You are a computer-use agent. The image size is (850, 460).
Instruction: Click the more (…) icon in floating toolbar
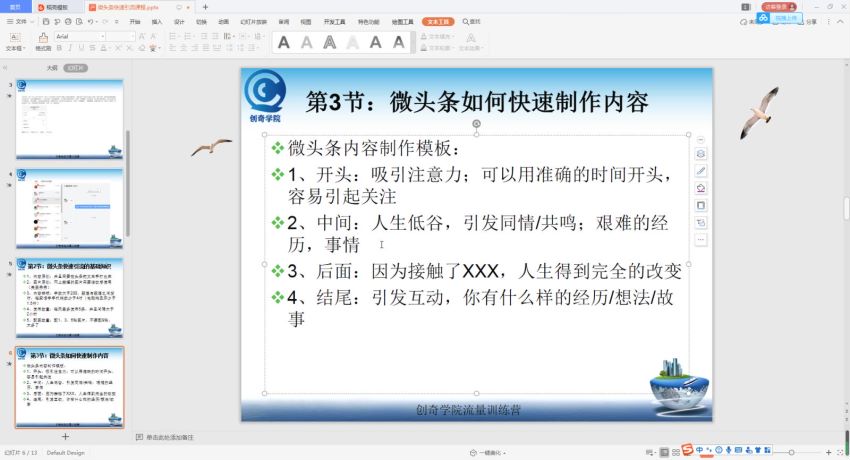pyautogui.click(x=700, y=239)
